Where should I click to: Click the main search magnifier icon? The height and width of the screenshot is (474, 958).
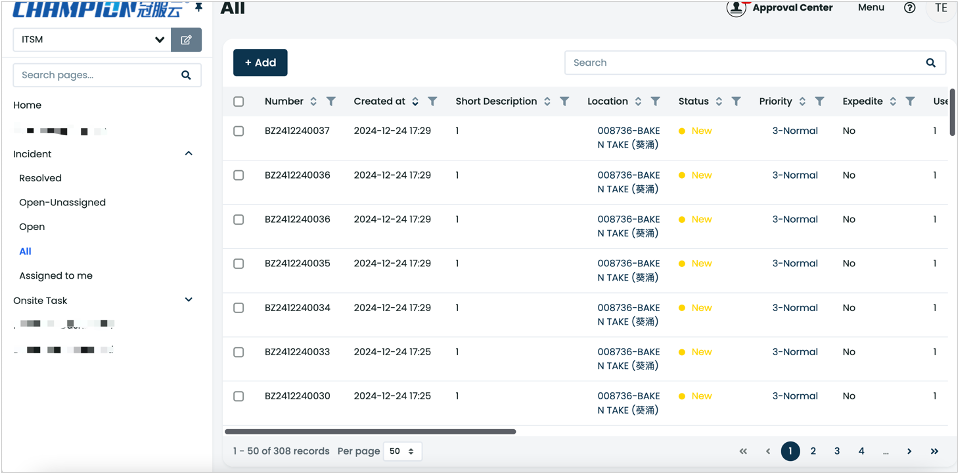click(x=931, y=62)
